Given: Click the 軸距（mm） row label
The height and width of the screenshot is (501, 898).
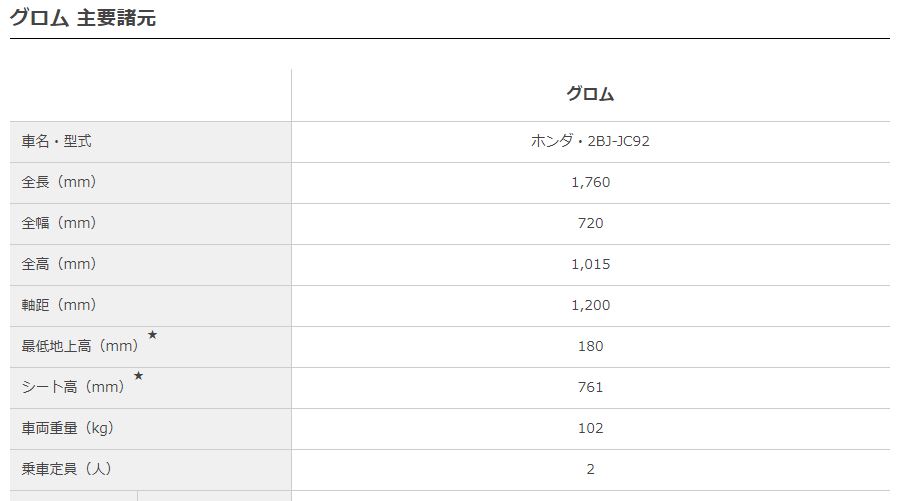Looking at the screenshot, I should [x=59, y=305].
